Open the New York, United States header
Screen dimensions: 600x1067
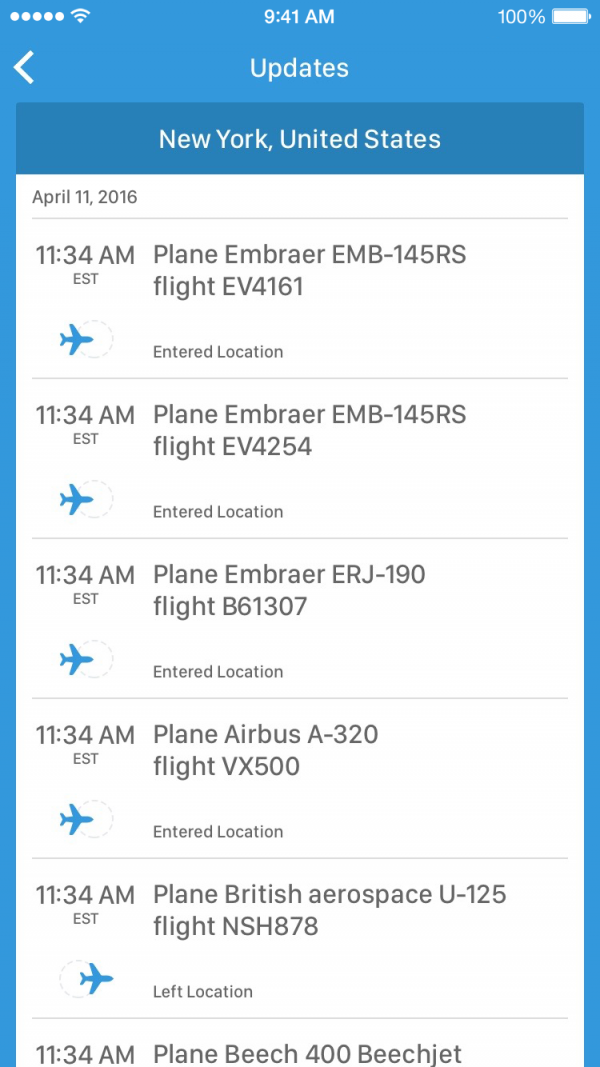click(300, 139)
